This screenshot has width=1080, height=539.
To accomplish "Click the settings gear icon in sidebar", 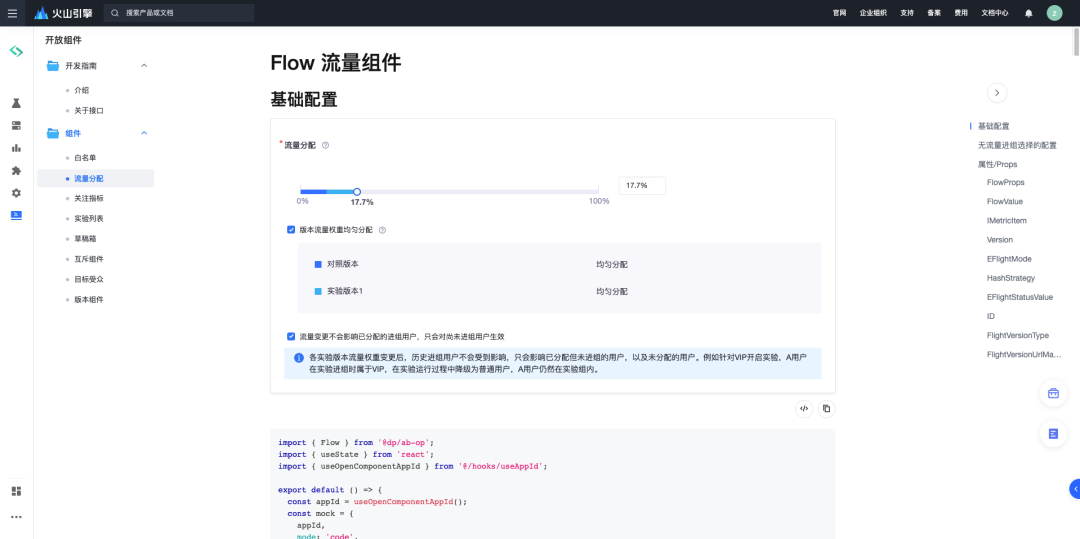I will point(16,193).
